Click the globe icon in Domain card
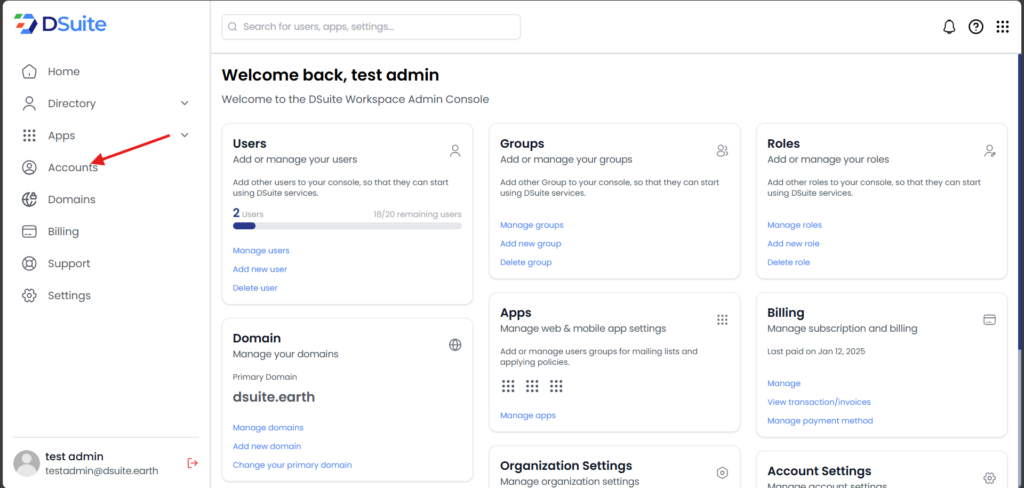 click(x=455, y=345)
